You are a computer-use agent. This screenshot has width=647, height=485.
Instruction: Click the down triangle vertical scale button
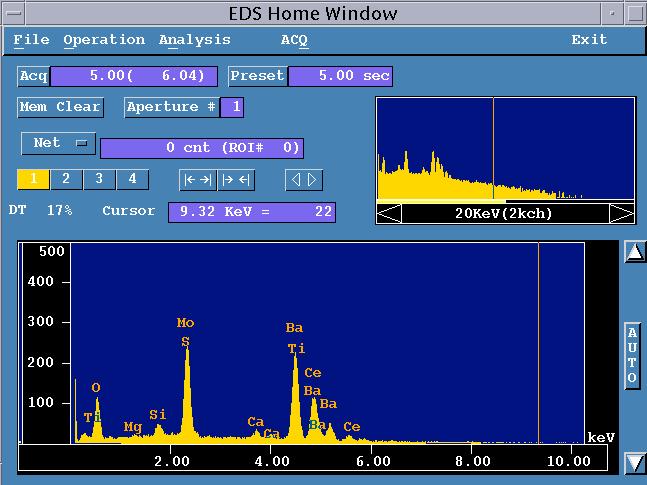pos(635,463)
